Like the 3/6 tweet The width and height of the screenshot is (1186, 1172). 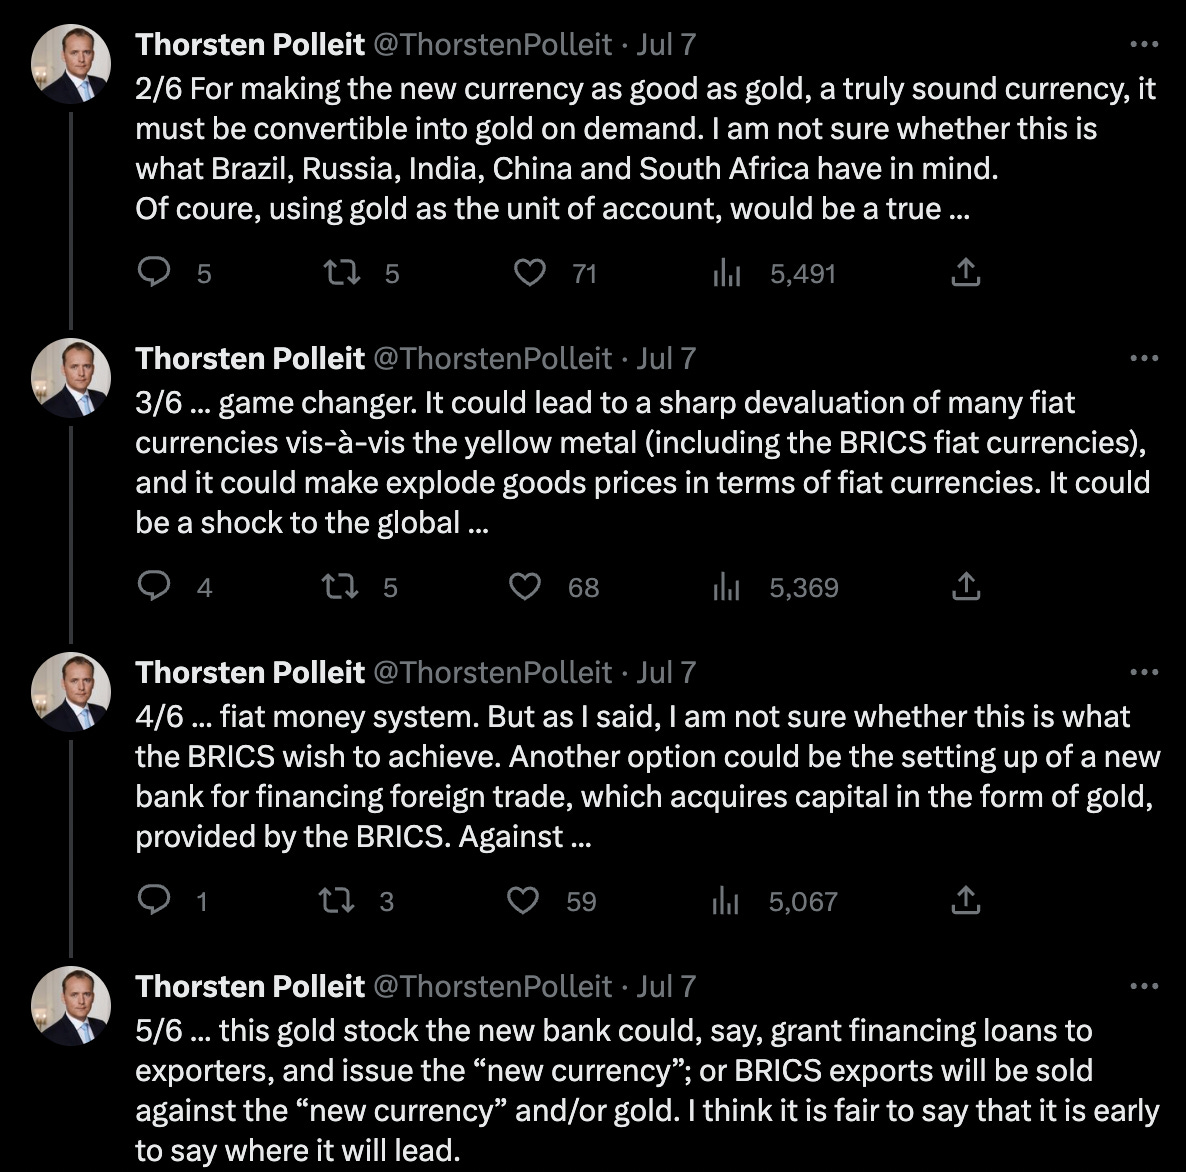click(526, 586)
